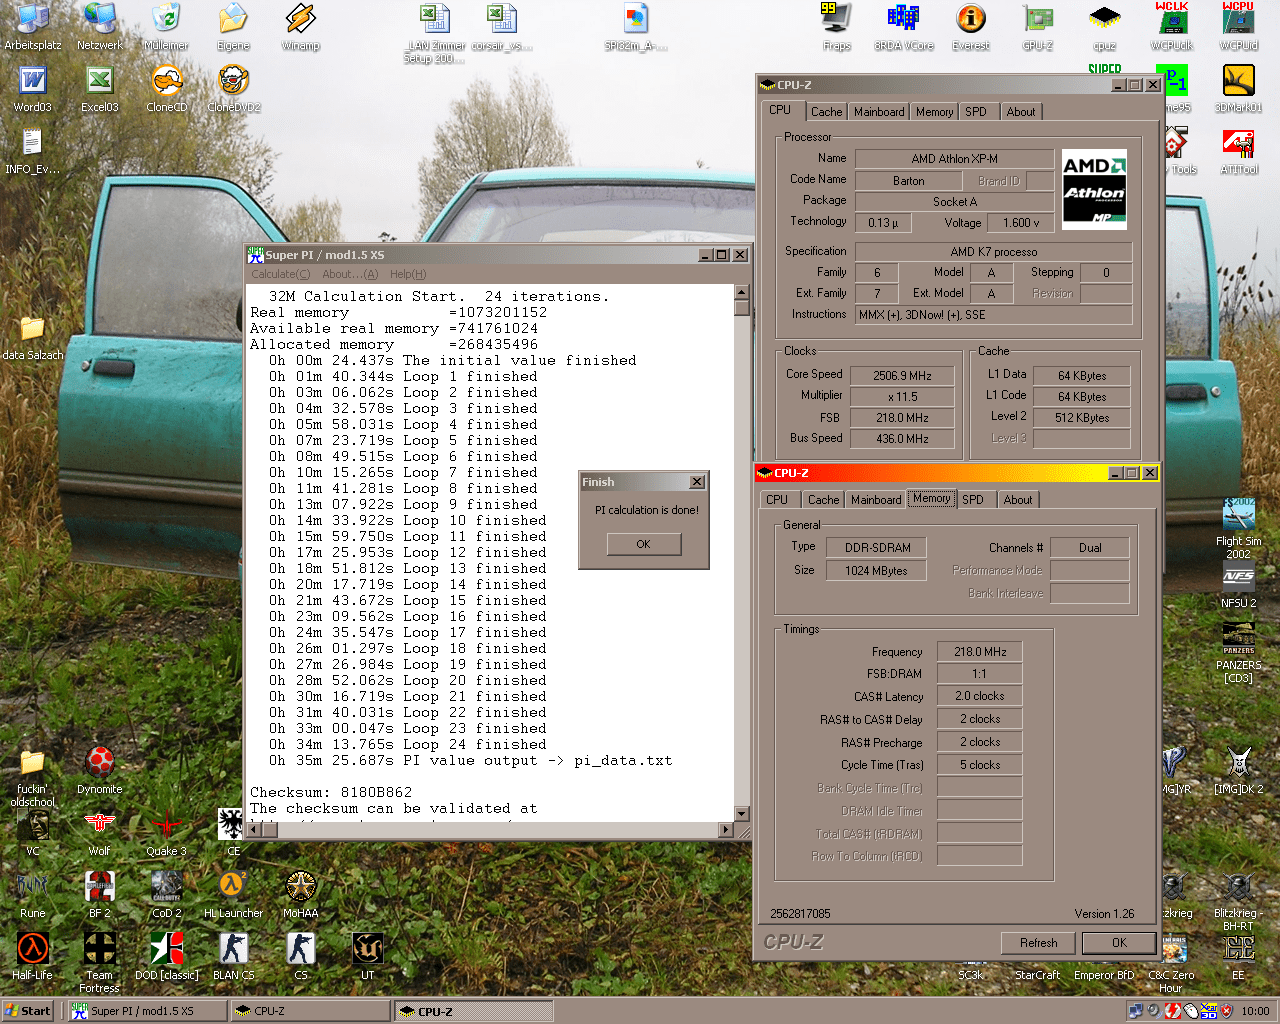Click the CAS# Latency value 2.0 clocks
The height and width of the screenshot is (1024, 1280).
980,696
